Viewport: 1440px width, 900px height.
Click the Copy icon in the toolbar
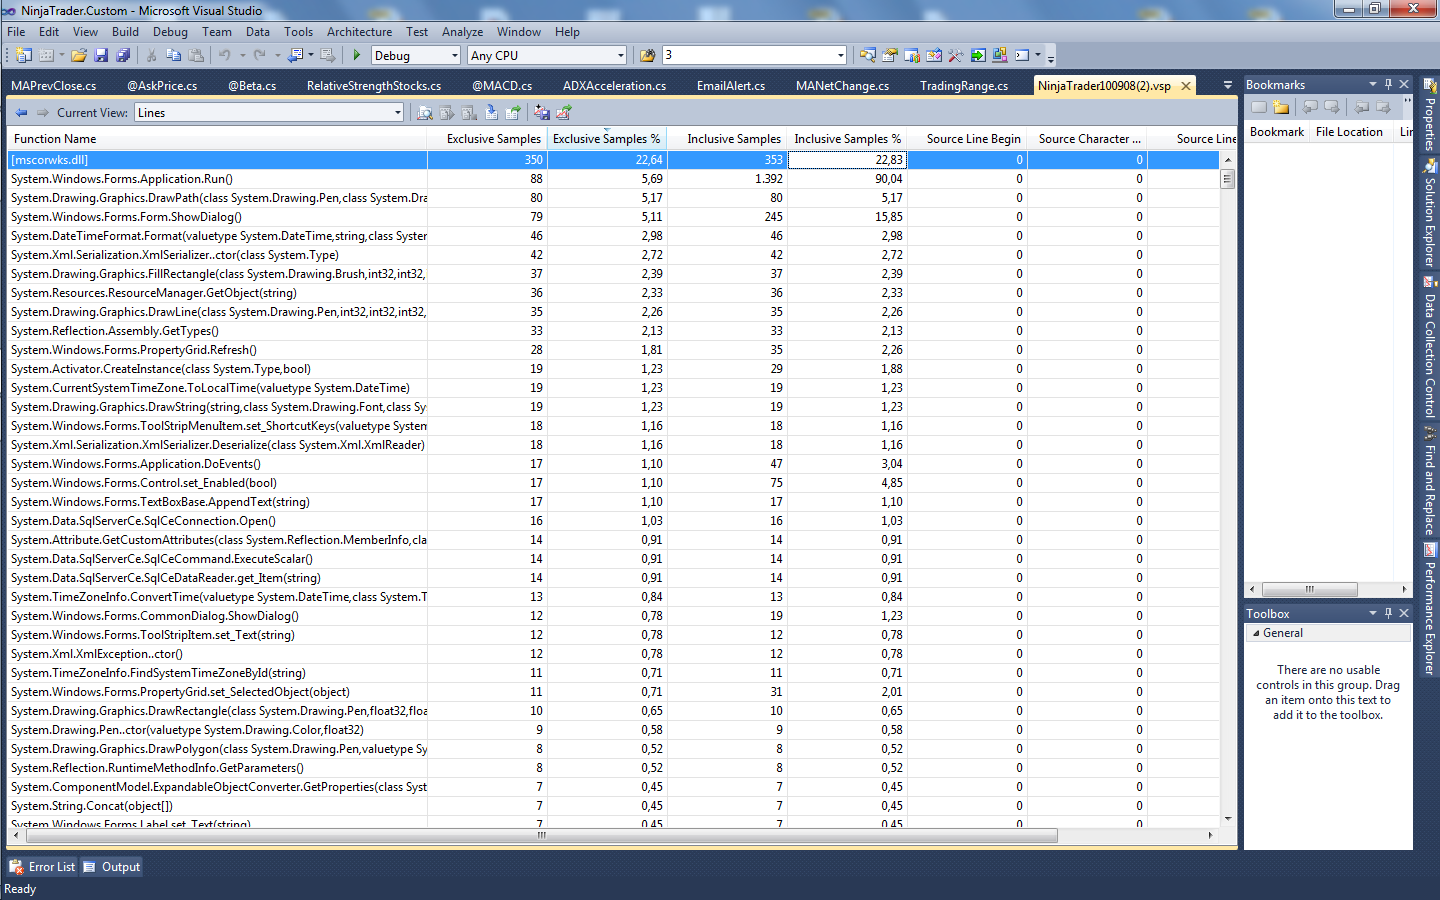click(173, 56)
